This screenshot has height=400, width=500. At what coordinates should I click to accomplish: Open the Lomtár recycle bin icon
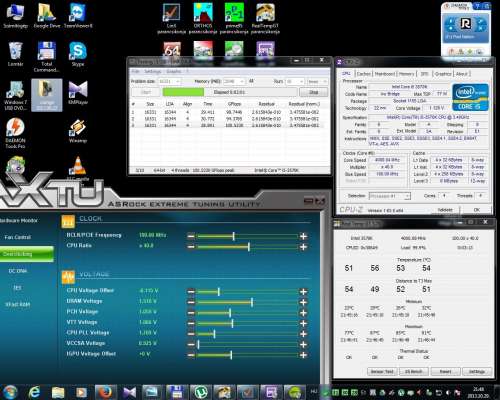[x=15, y=54]
